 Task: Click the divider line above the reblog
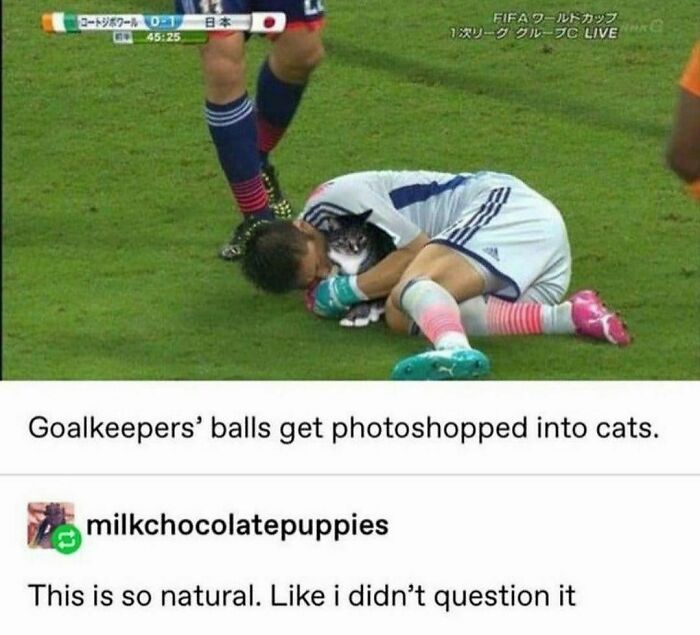coord(350,475)
